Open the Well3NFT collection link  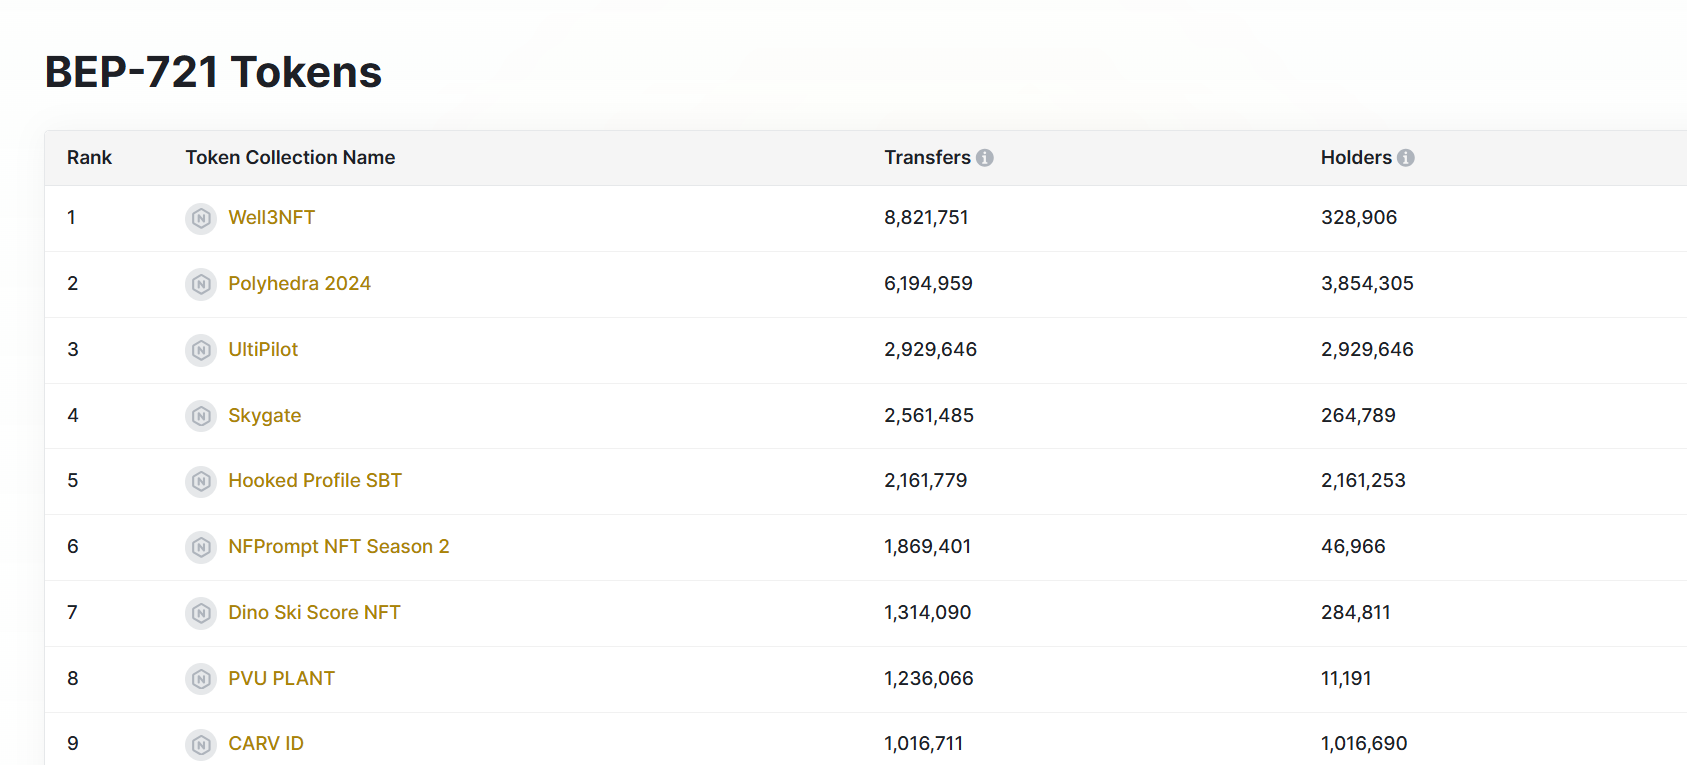[271, 218]
